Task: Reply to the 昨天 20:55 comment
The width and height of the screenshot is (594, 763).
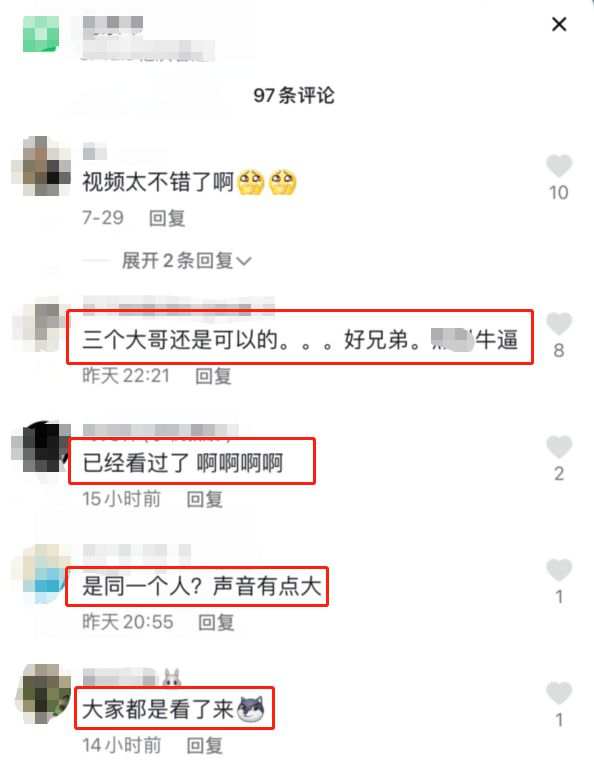Action: pos(216,622)
